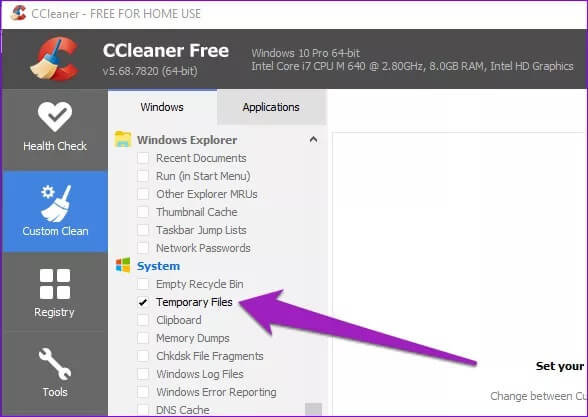Tick the DNS Cache checkbox
The height and width of the screenshot is (417, 588).
point(143,410)
